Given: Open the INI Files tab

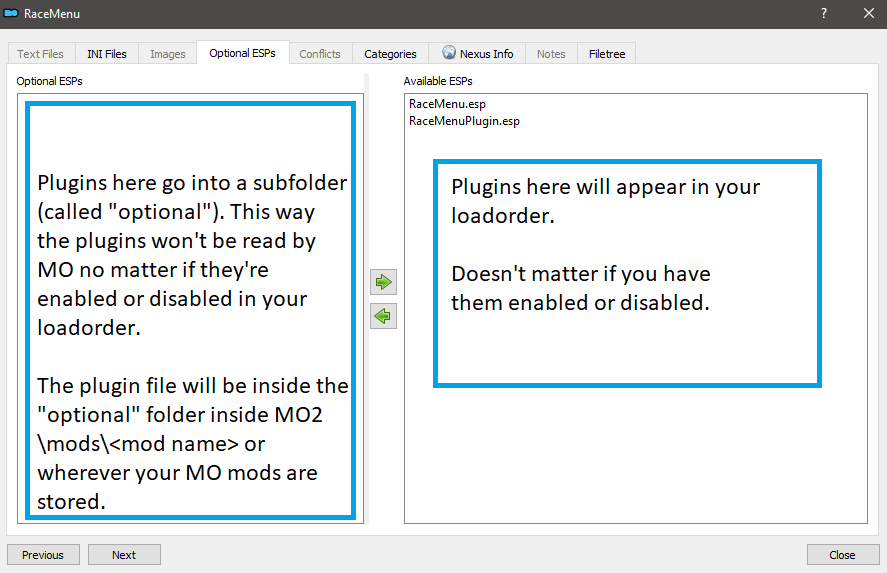Looking at the screenshot, I should [x=106, y=54].
